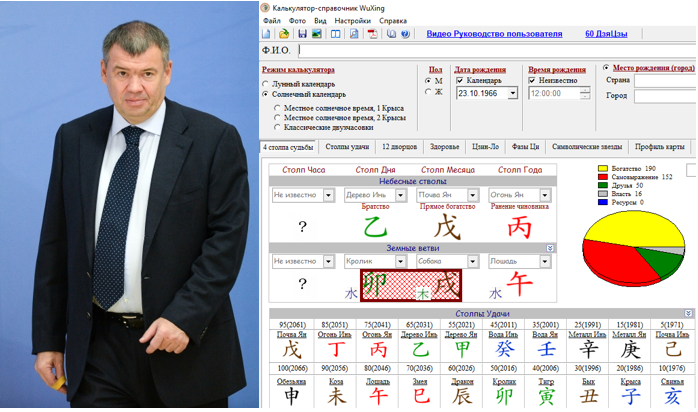
Task: Click the blue help question mark icon
Action: click(405, 34)
